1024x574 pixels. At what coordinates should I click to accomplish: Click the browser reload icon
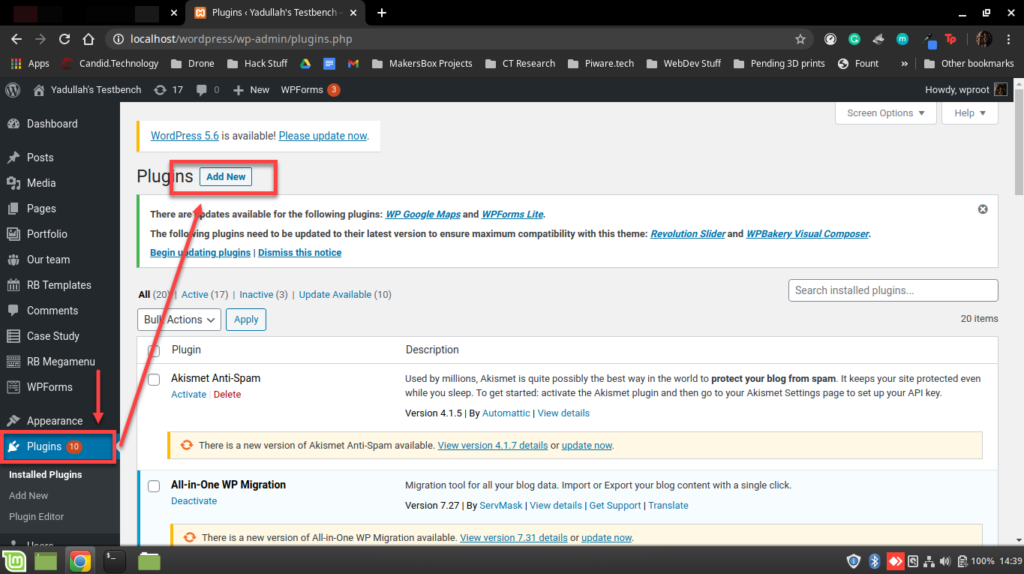point(64,39)
